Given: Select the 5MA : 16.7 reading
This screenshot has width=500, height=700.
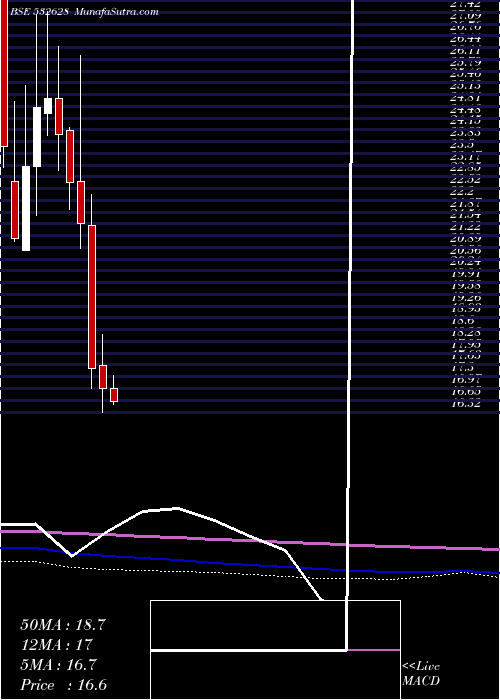Looking at the screenshot, I should [x=58, y=665].
